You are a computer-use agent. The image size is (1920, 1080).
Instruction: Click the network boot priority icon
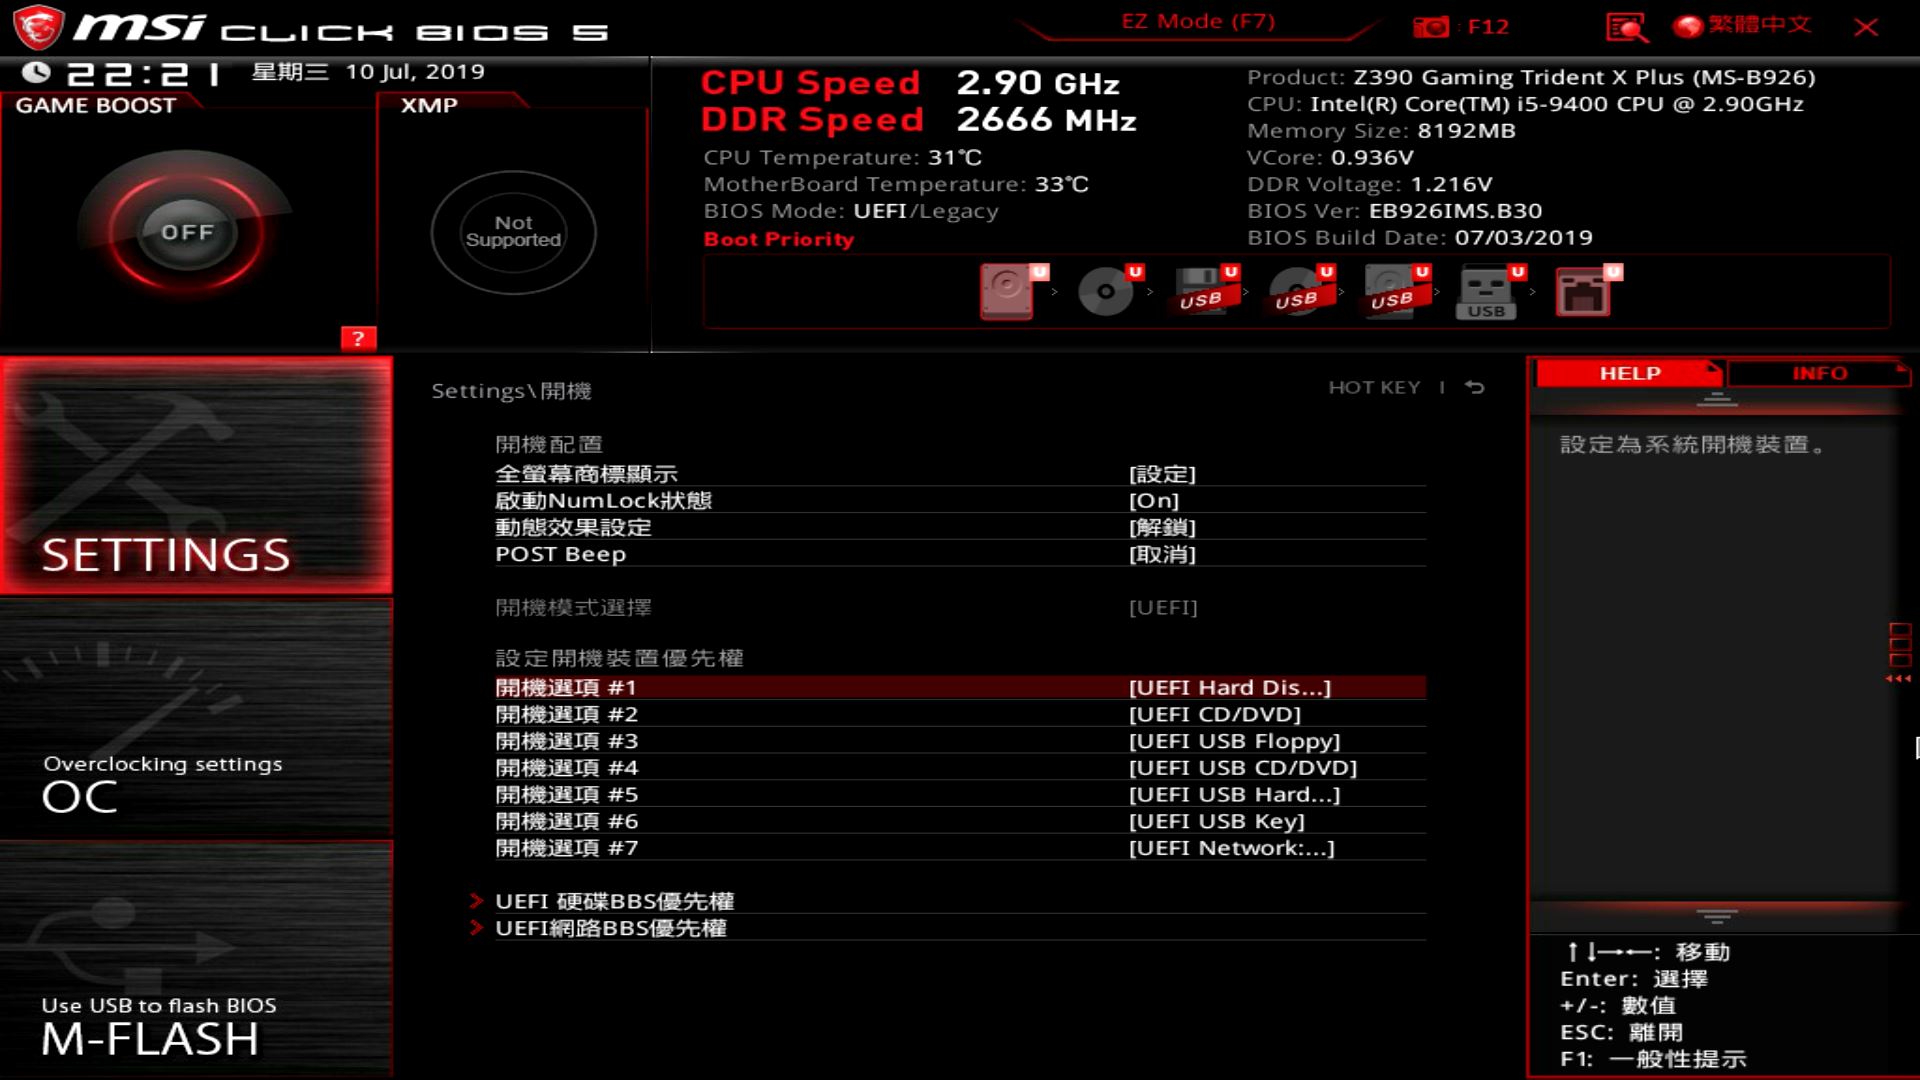coord(1583,292)
